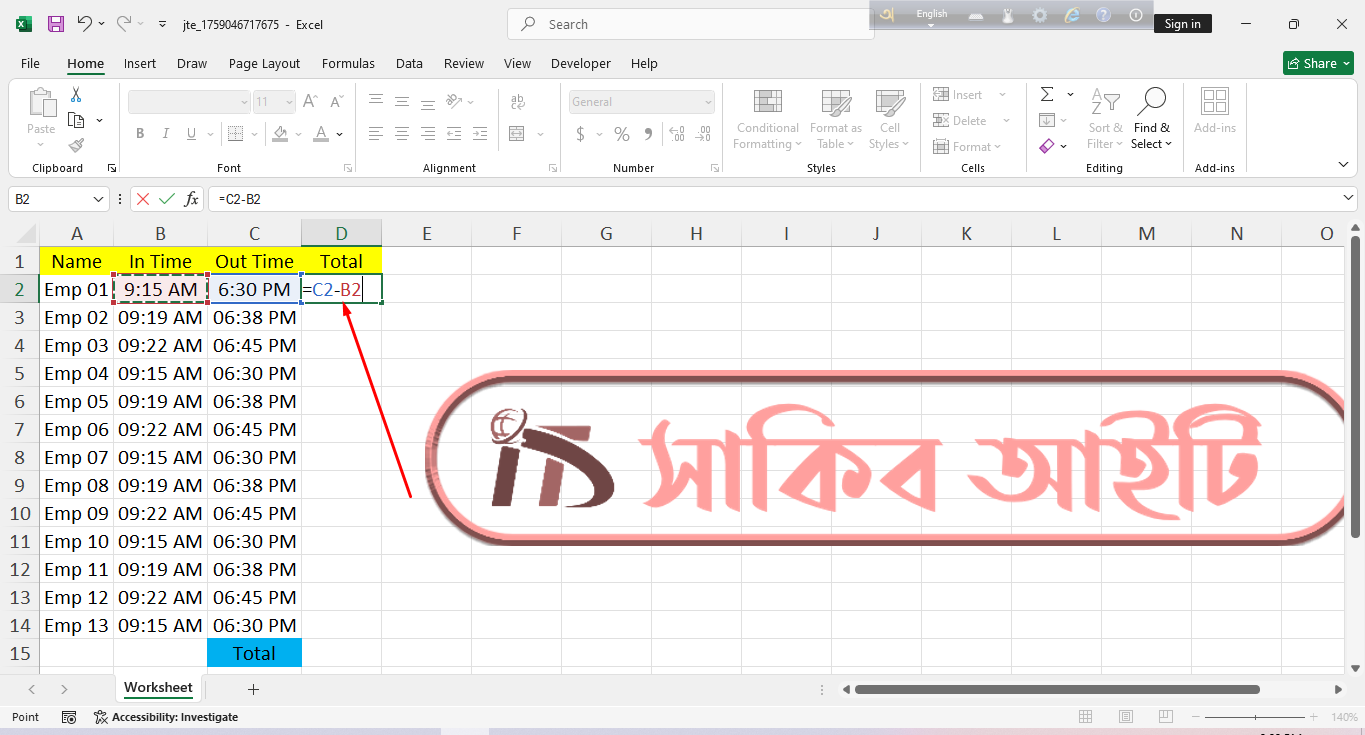Confirm formula with Enter checkmark icon
This screenshot has height=735, width=1365.
pyautogui.click(x=167, y=199)
